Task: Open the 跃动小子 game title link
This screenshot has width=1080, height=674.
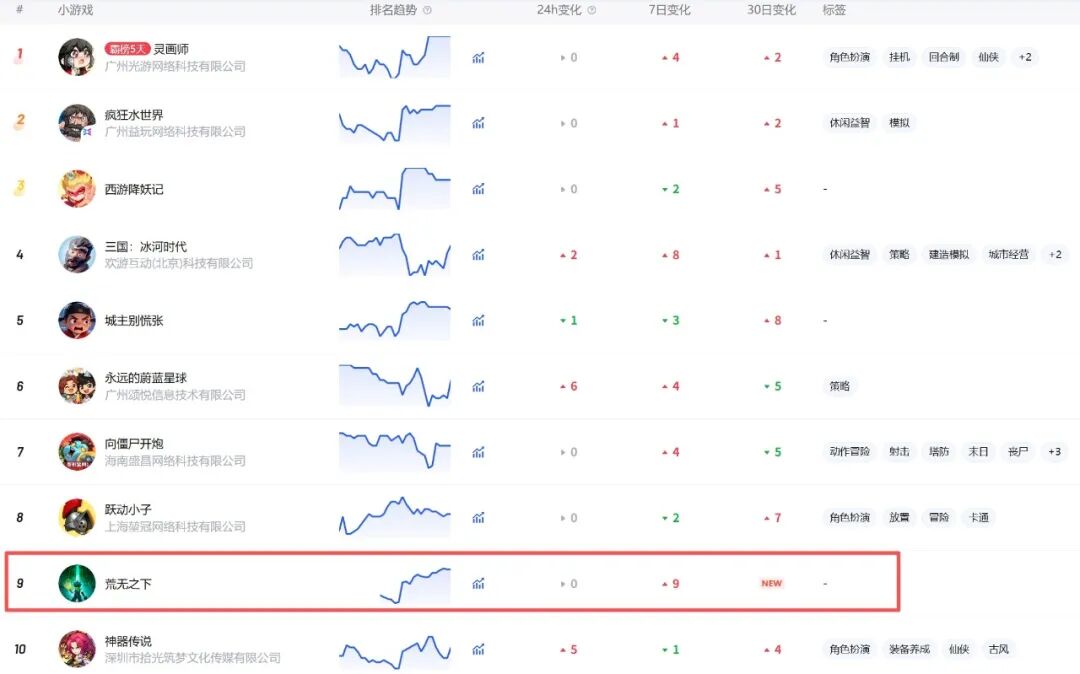Action: (x=127, y=509)
